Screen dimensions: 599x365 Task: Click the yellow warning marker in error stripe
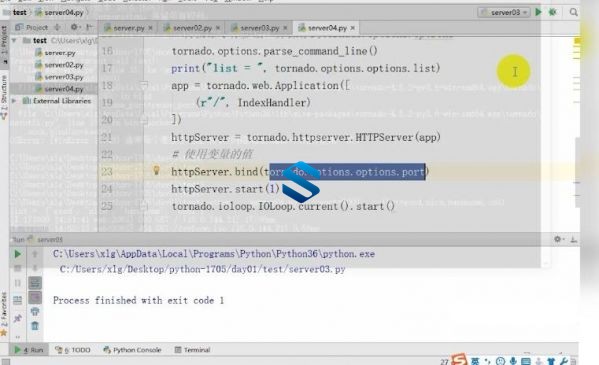pyautogui.click(x=577, y=41)
